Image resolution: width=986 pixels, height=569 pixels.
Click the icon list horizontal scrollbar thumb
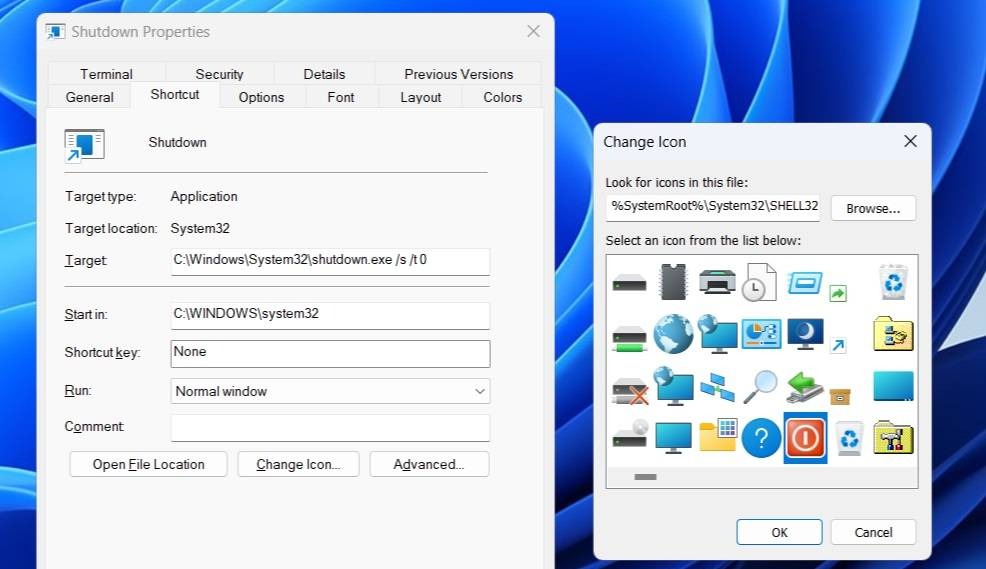pyautogui.click(x=645, y=477)
